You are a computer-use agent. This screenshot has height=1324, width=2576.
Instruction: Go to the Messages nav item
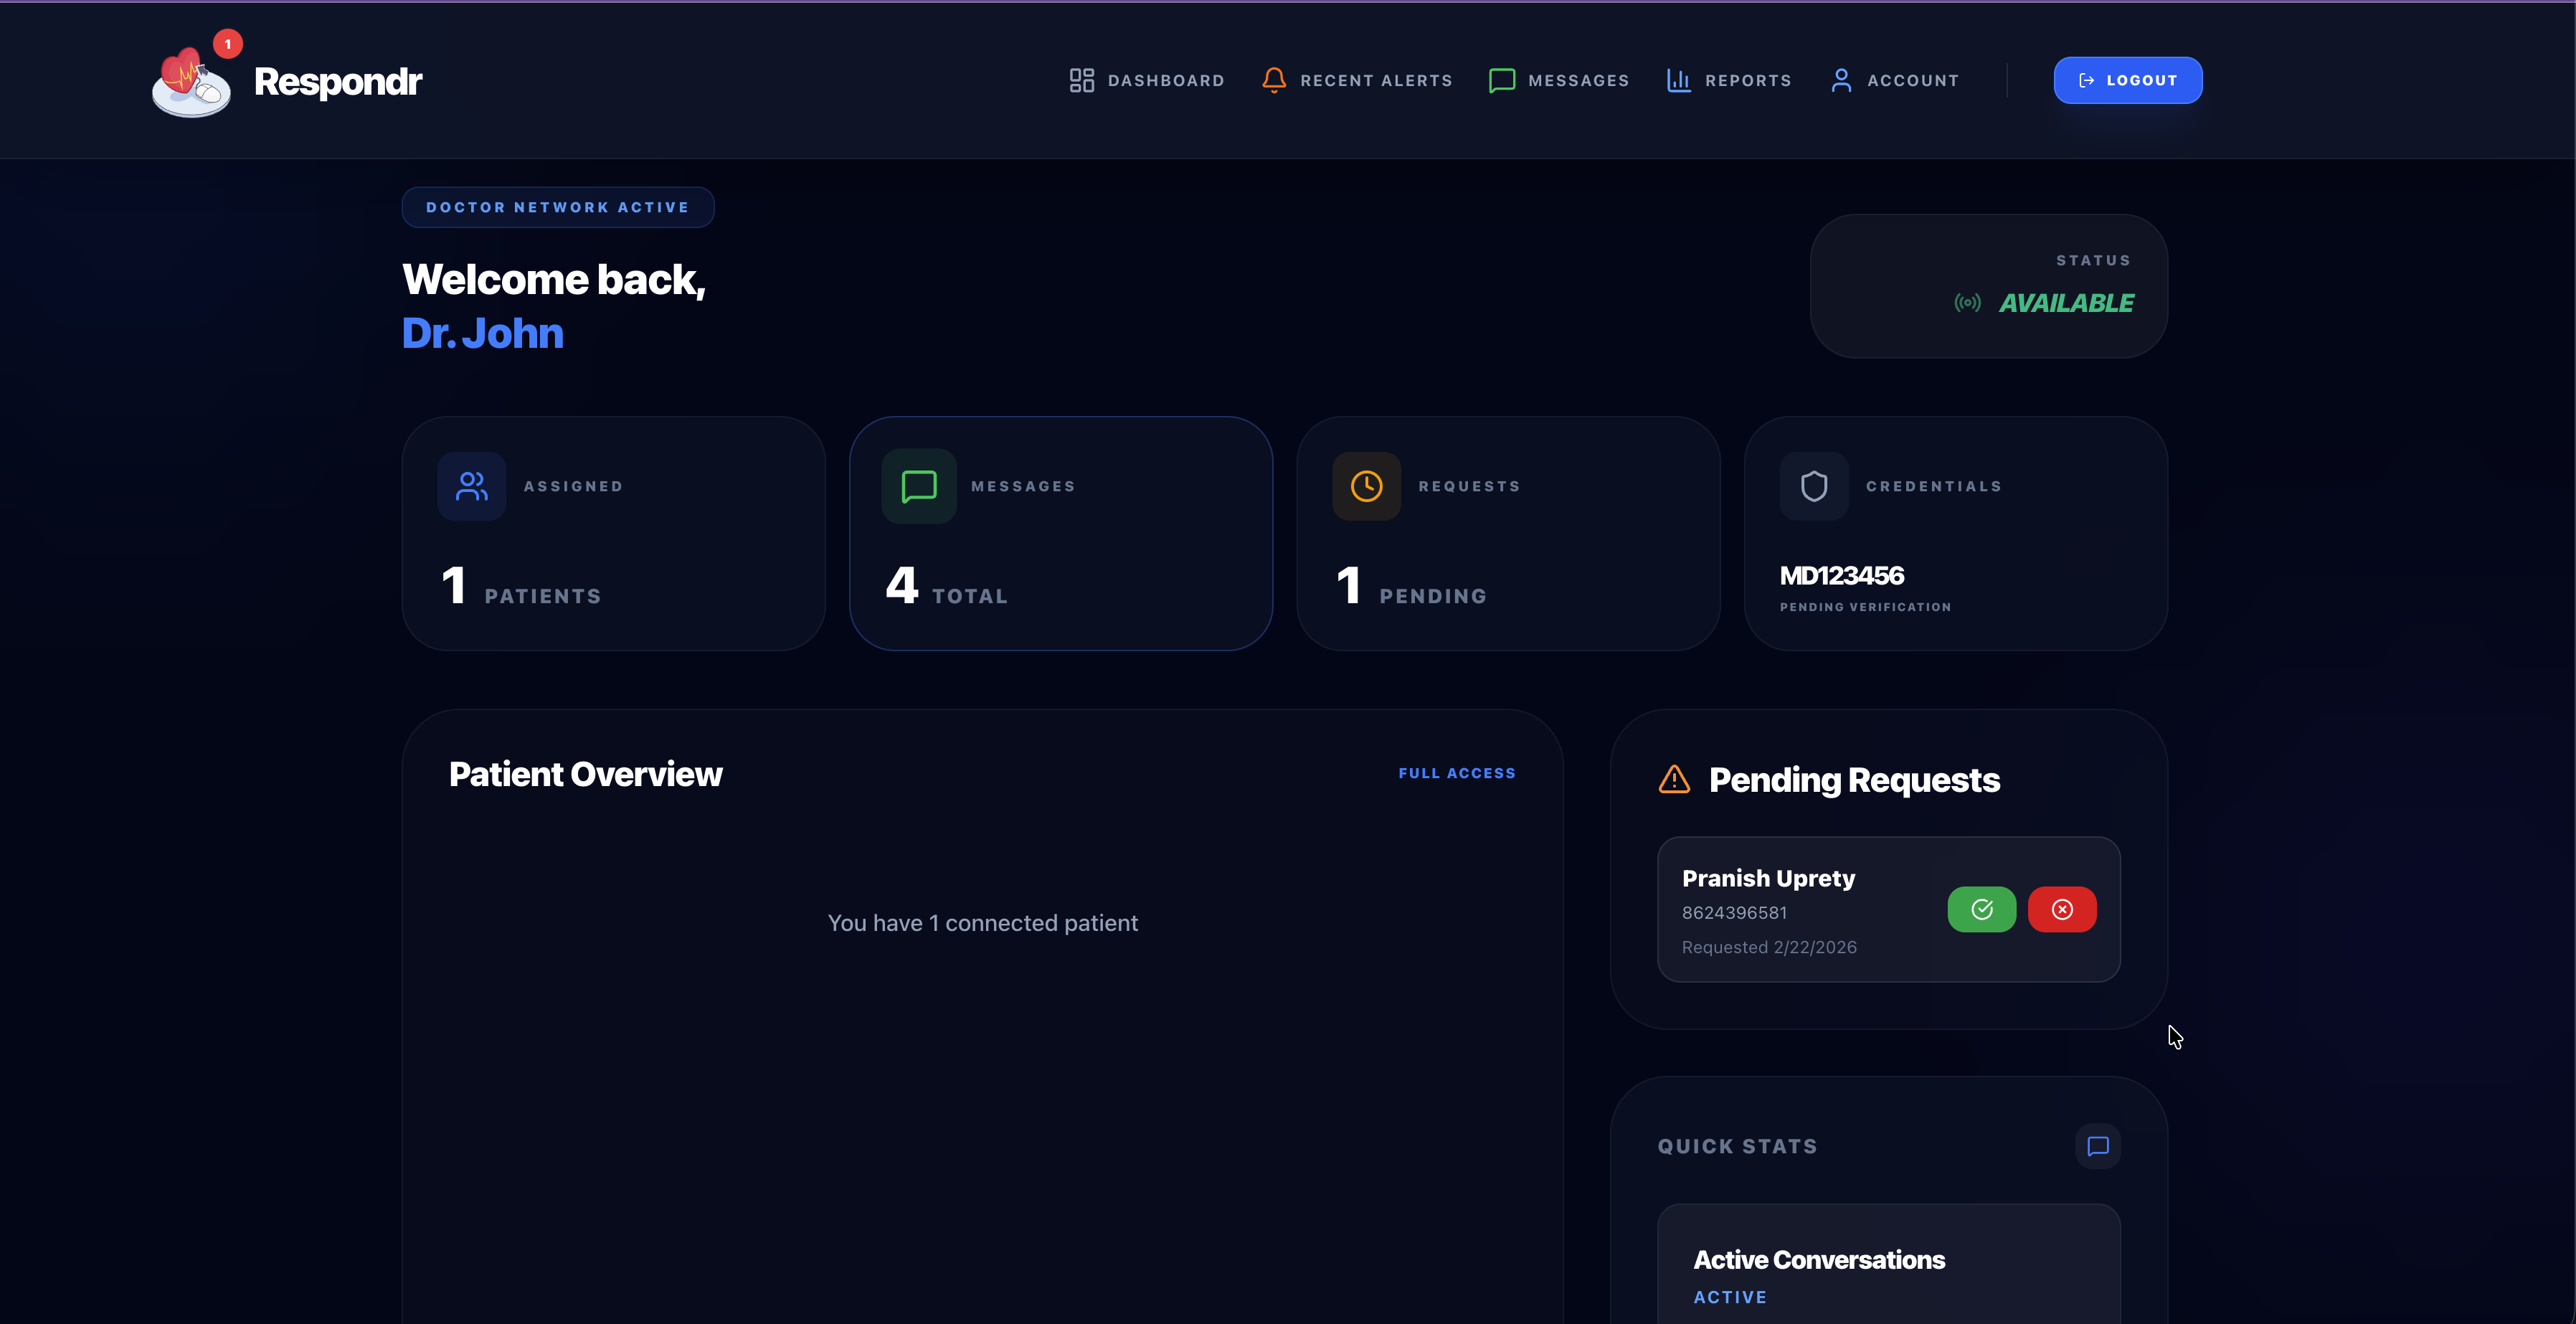click(1559, 80)
